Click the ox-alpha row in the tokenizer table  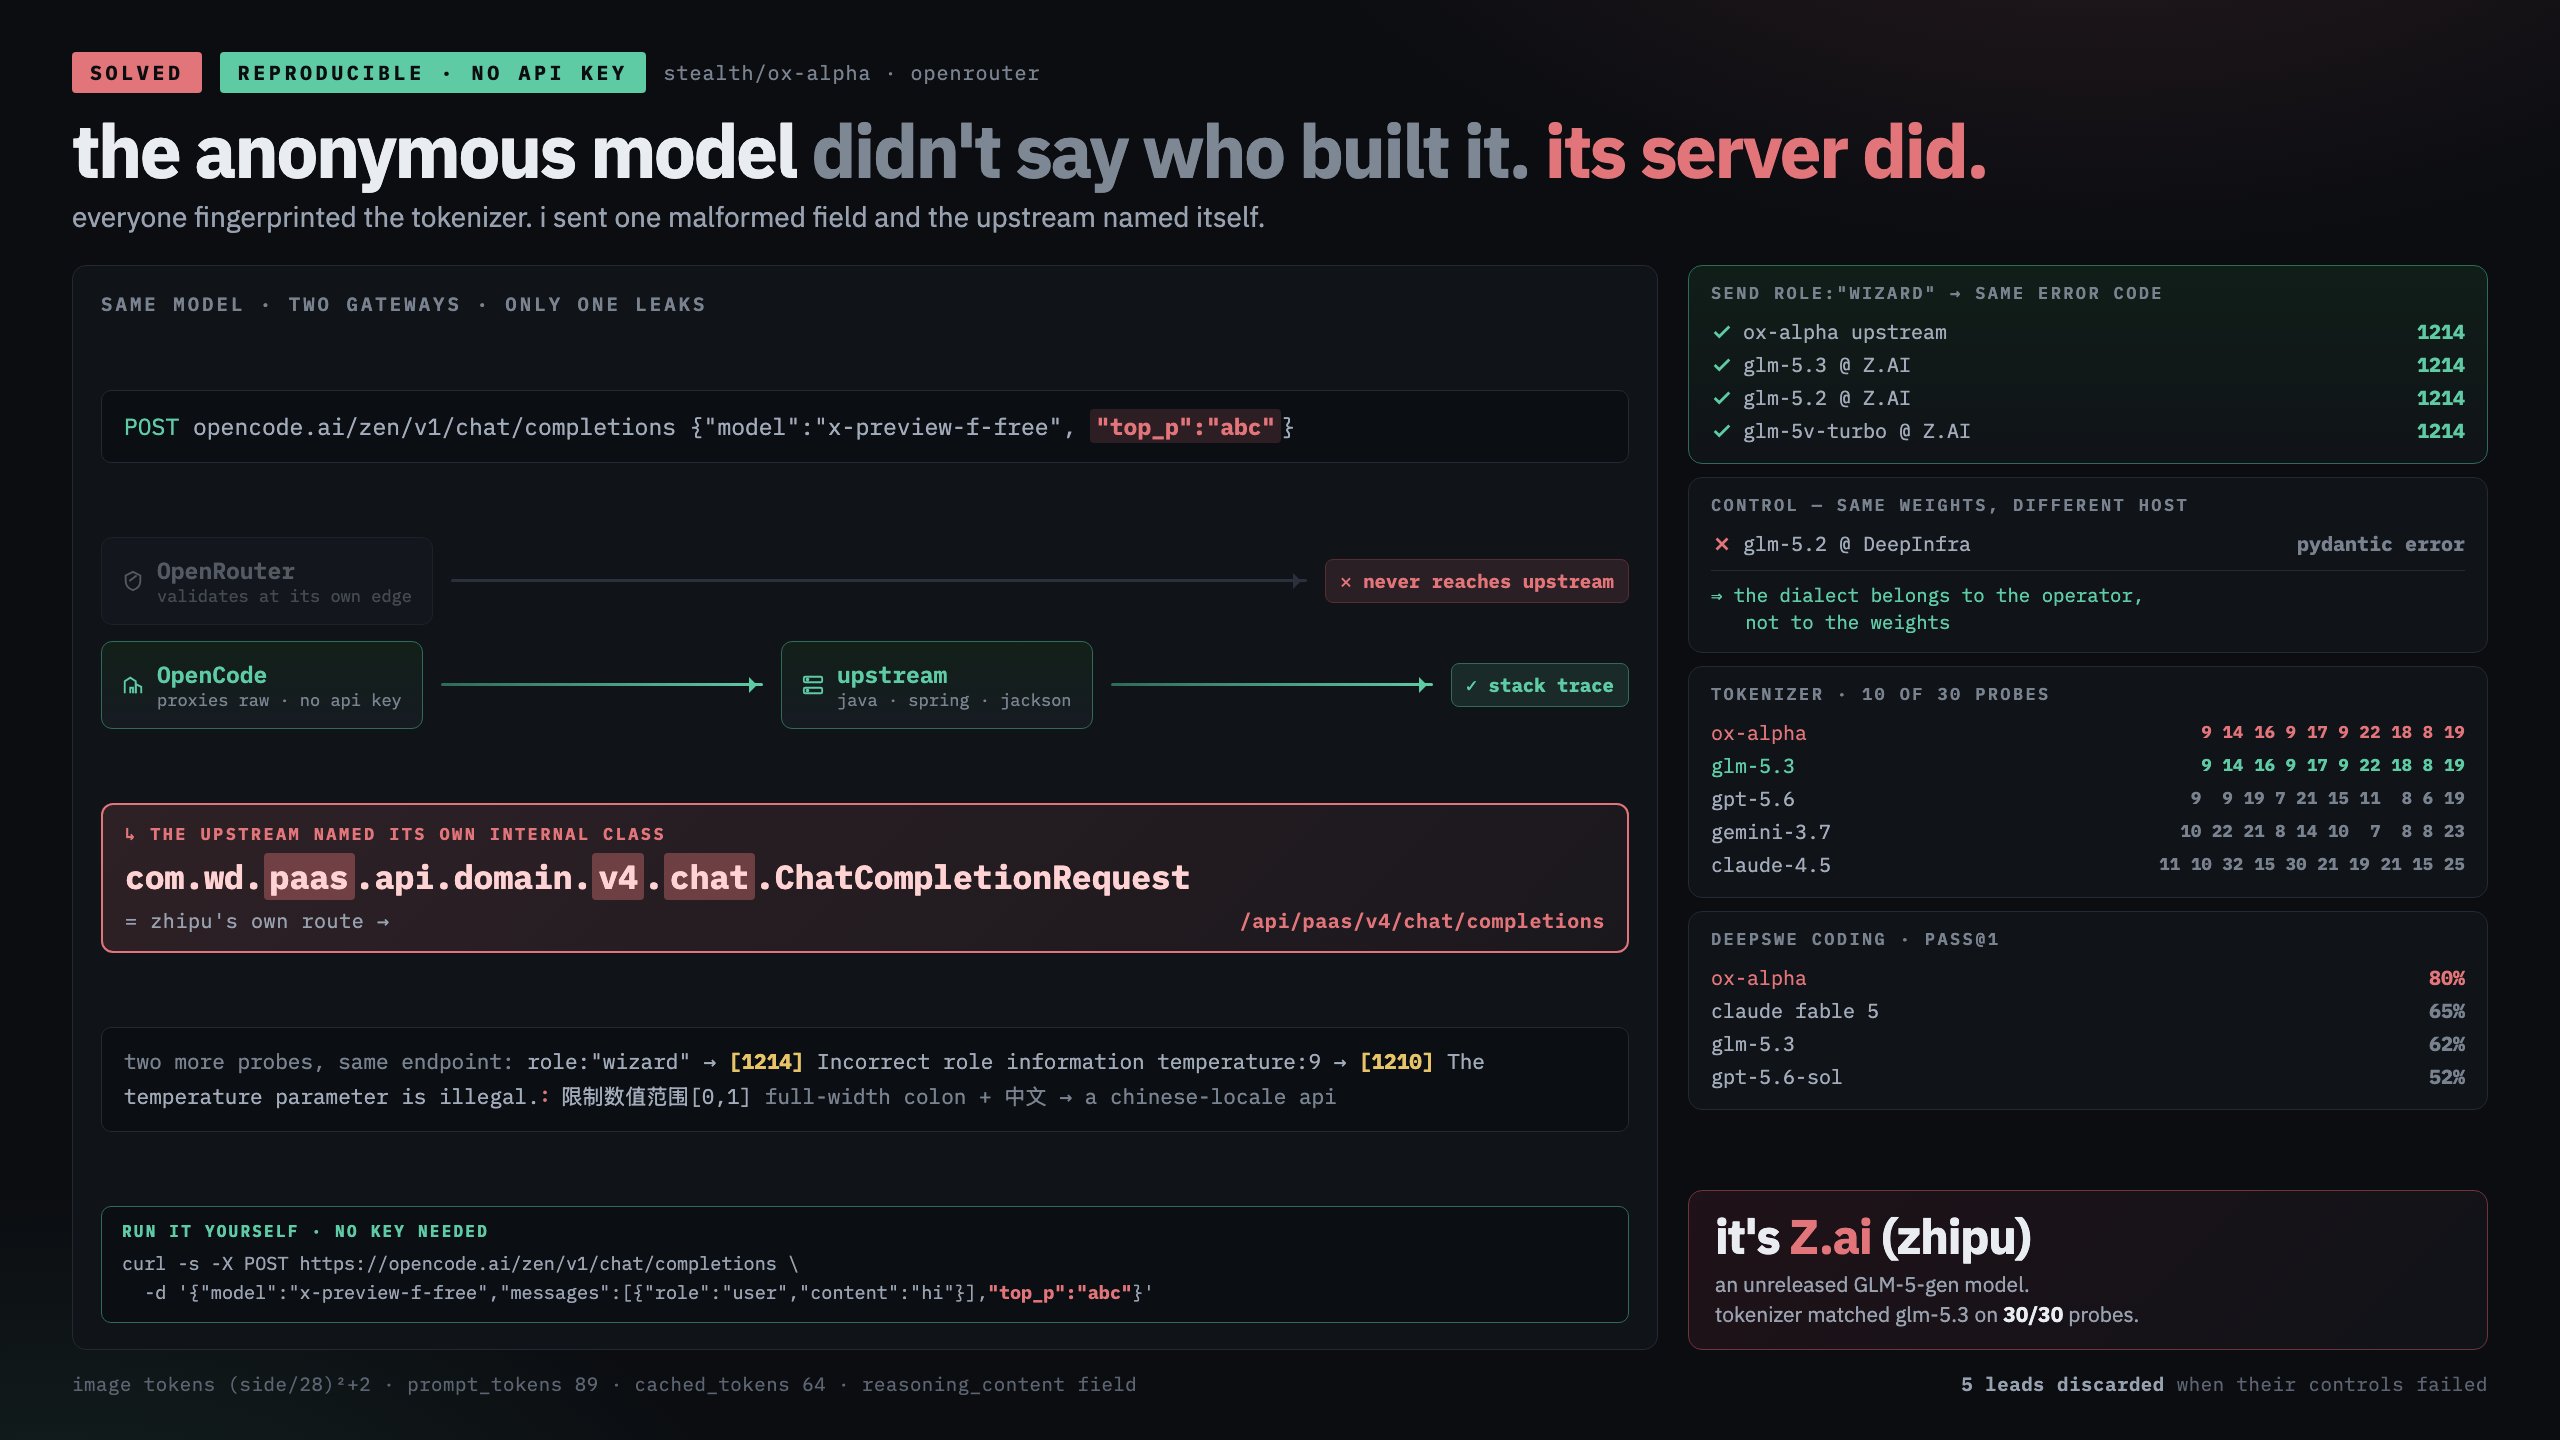coord(2088,733)
